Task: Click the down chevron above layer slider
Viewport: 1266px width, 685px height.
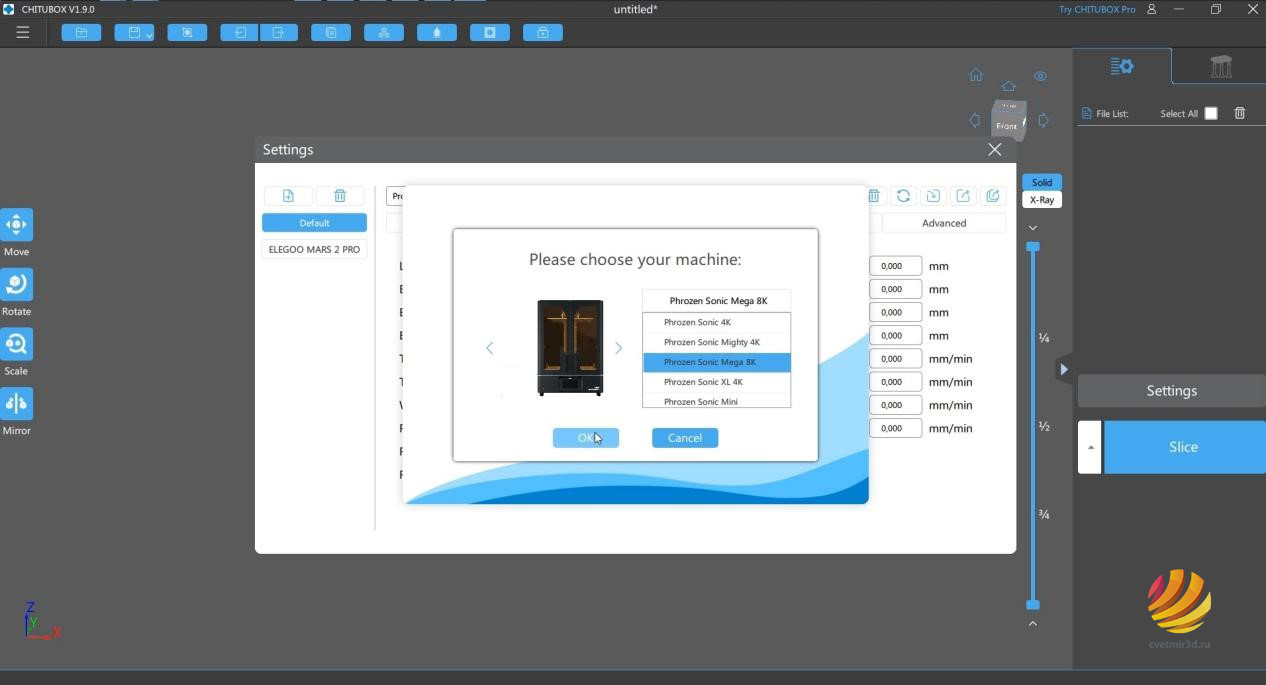Action: click(1033, 228)
